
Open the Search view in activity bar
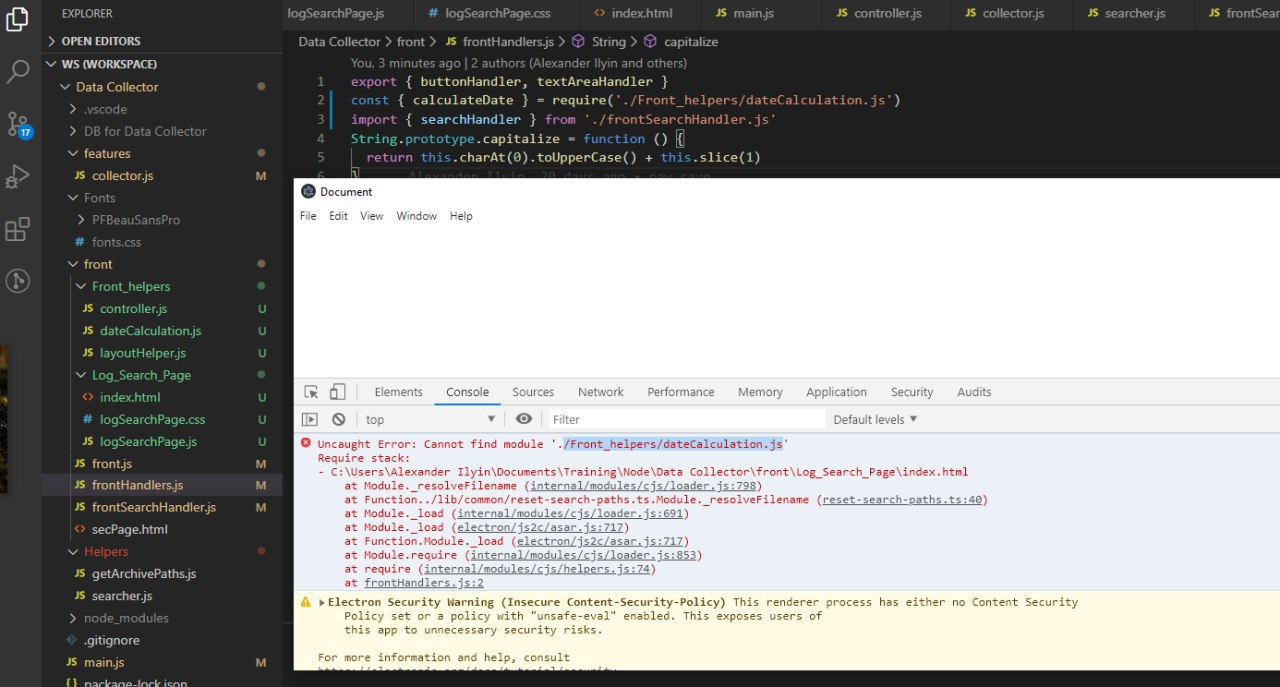[x=17, y=72]
